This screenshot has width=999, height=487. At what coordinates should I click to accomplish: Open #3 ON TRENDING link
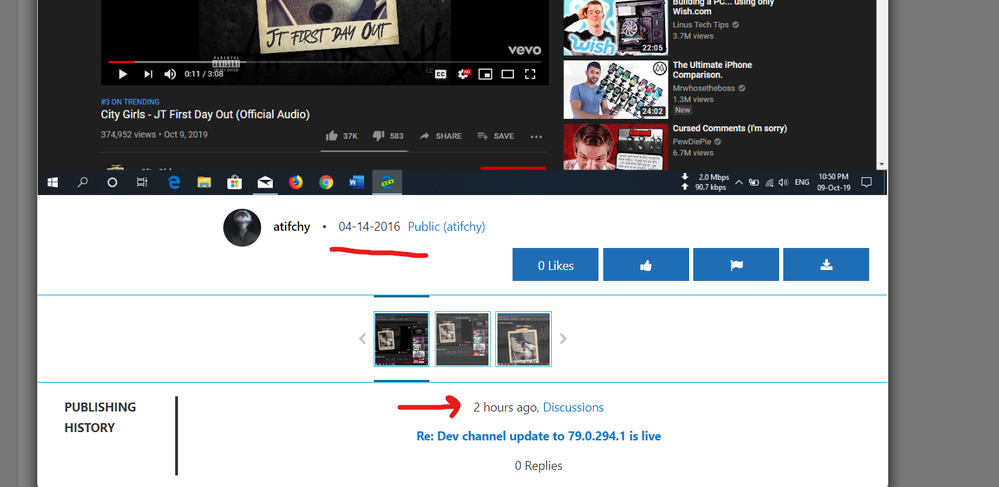tap(130, 102)
